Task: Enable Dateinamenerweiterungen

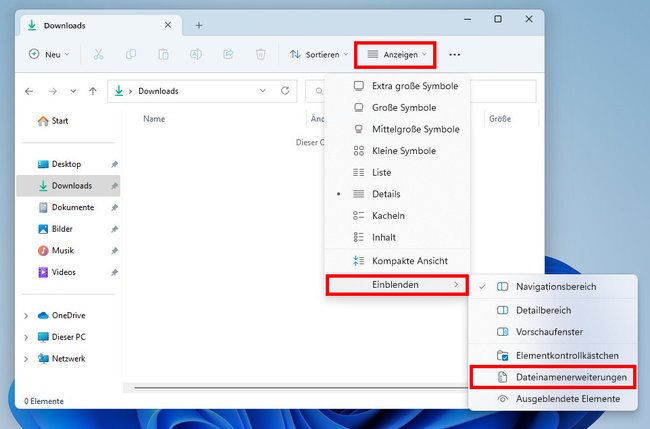Action: (x=553, y=377)
